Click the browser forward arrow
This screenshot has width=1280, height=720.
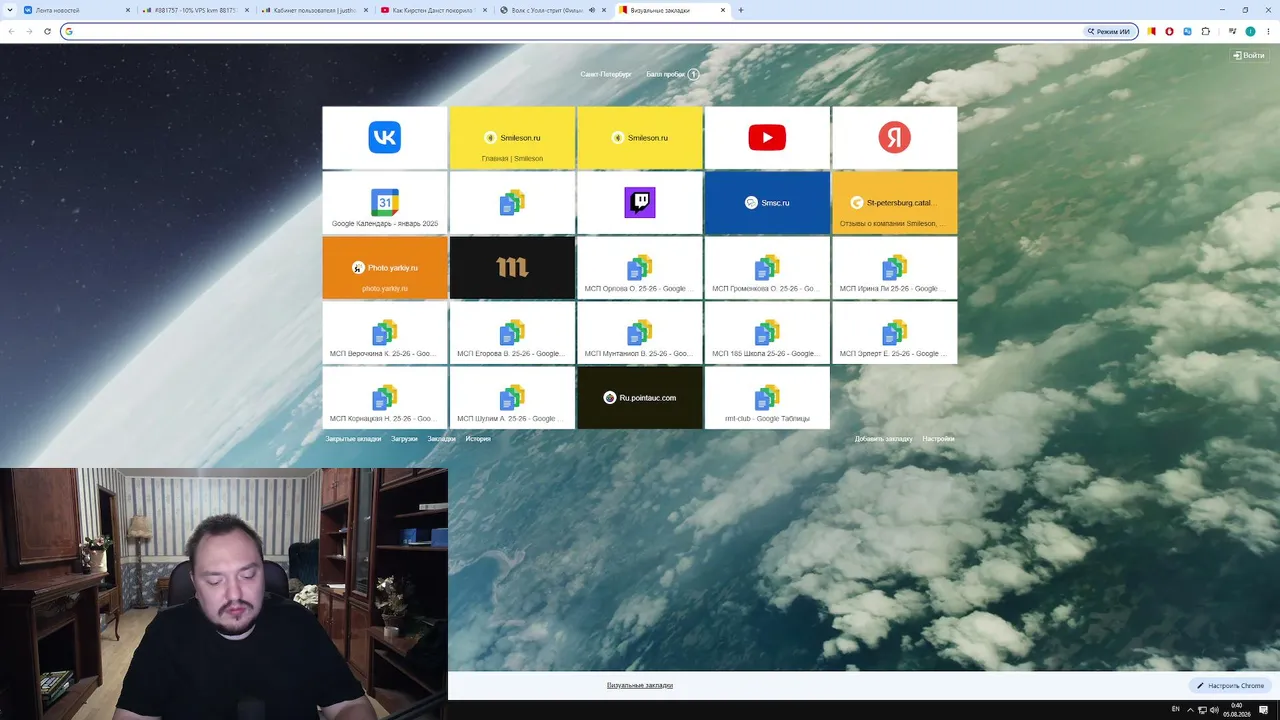tap(29, 31)
